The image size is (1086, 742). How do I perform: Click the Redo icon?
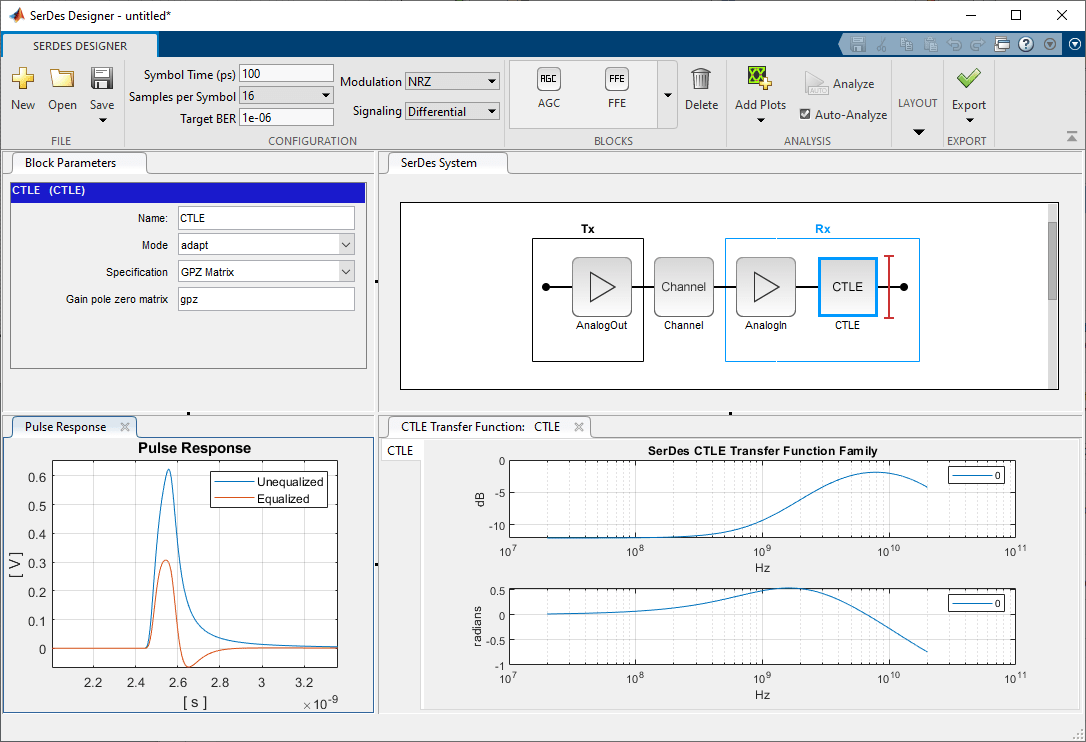977,44
